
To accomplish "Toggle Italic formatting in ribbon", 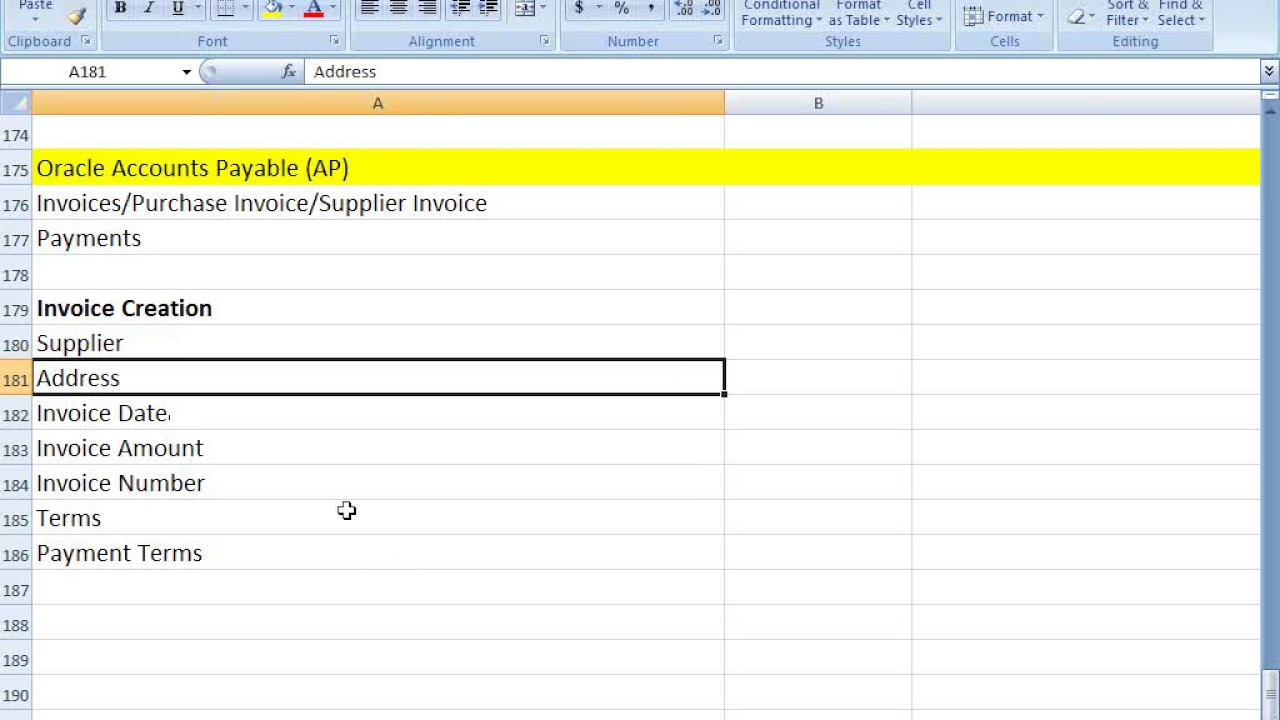I will (x=149, y=9).
